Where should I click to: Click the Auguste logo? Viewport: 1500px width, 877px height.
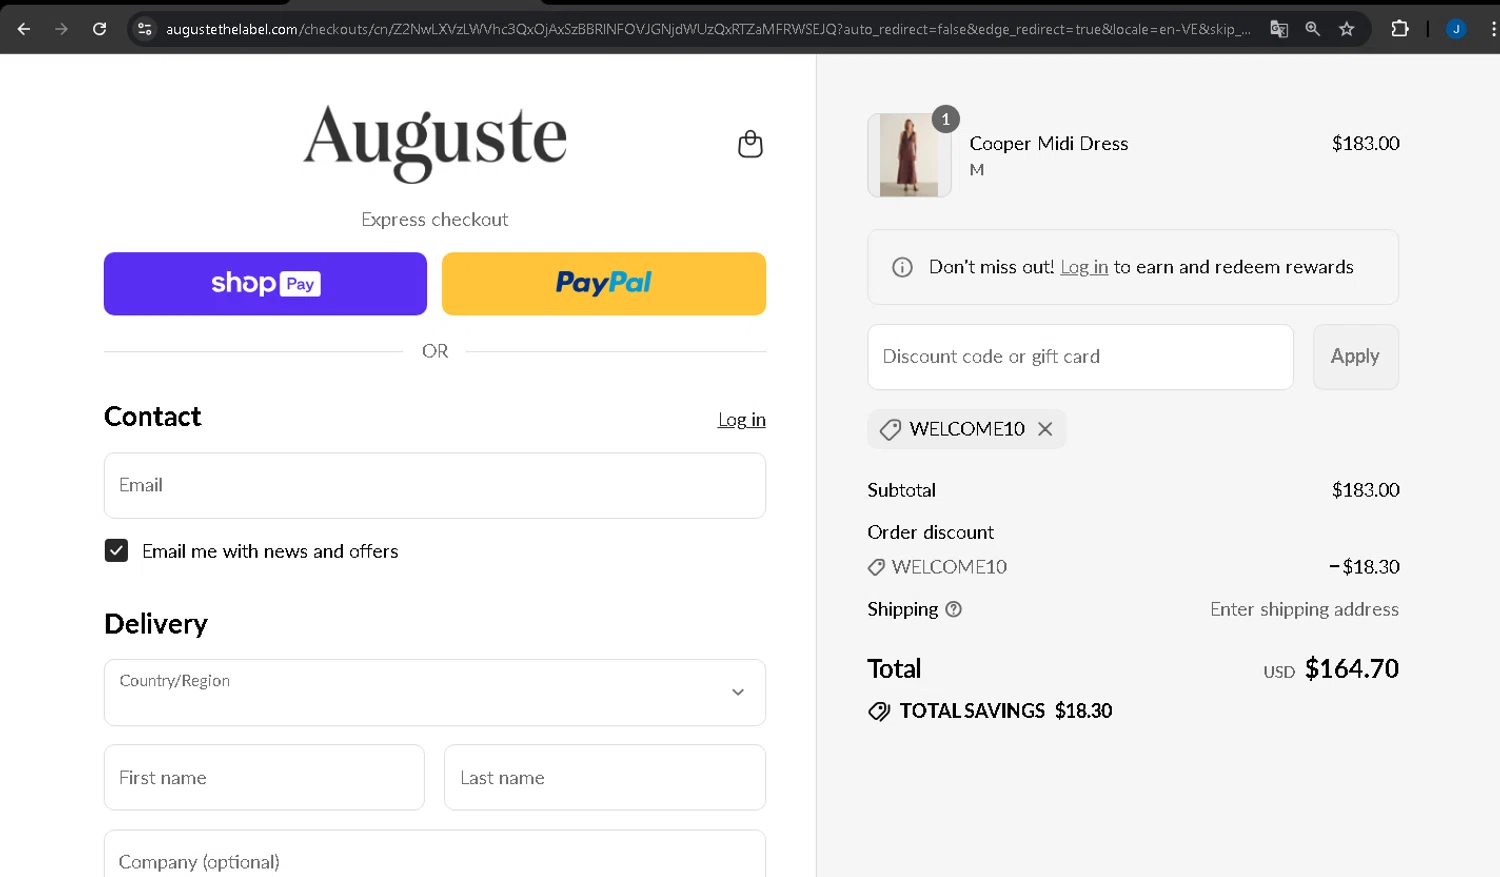435,142
